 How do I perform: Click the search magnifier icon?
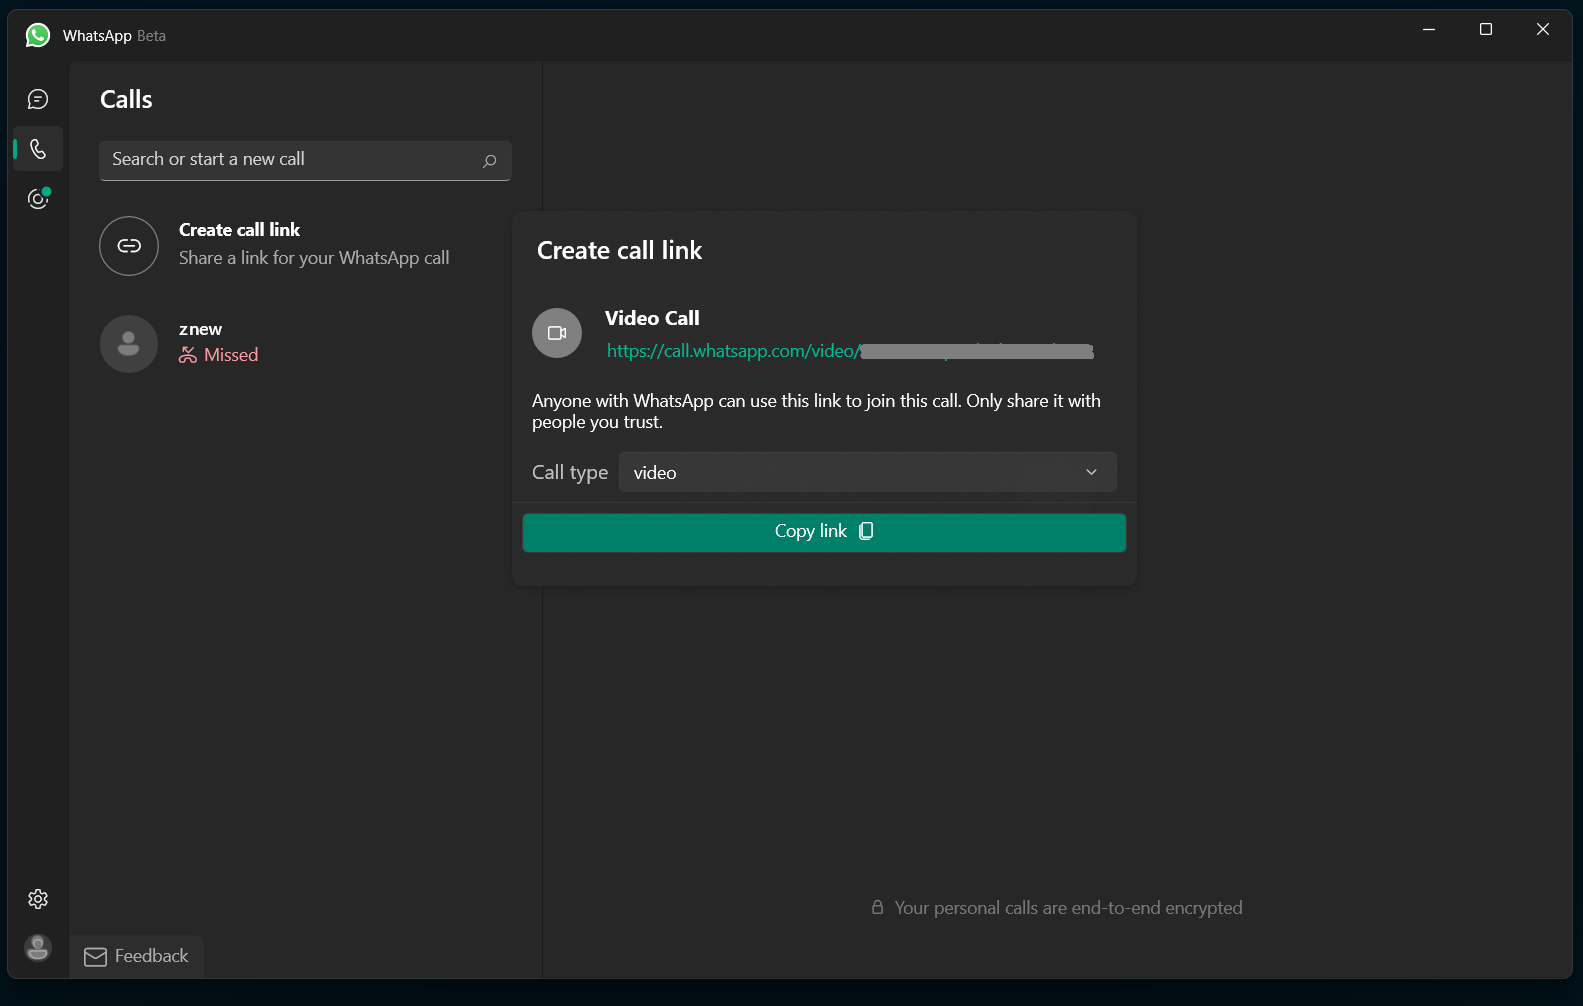click(x=490, y=161)
